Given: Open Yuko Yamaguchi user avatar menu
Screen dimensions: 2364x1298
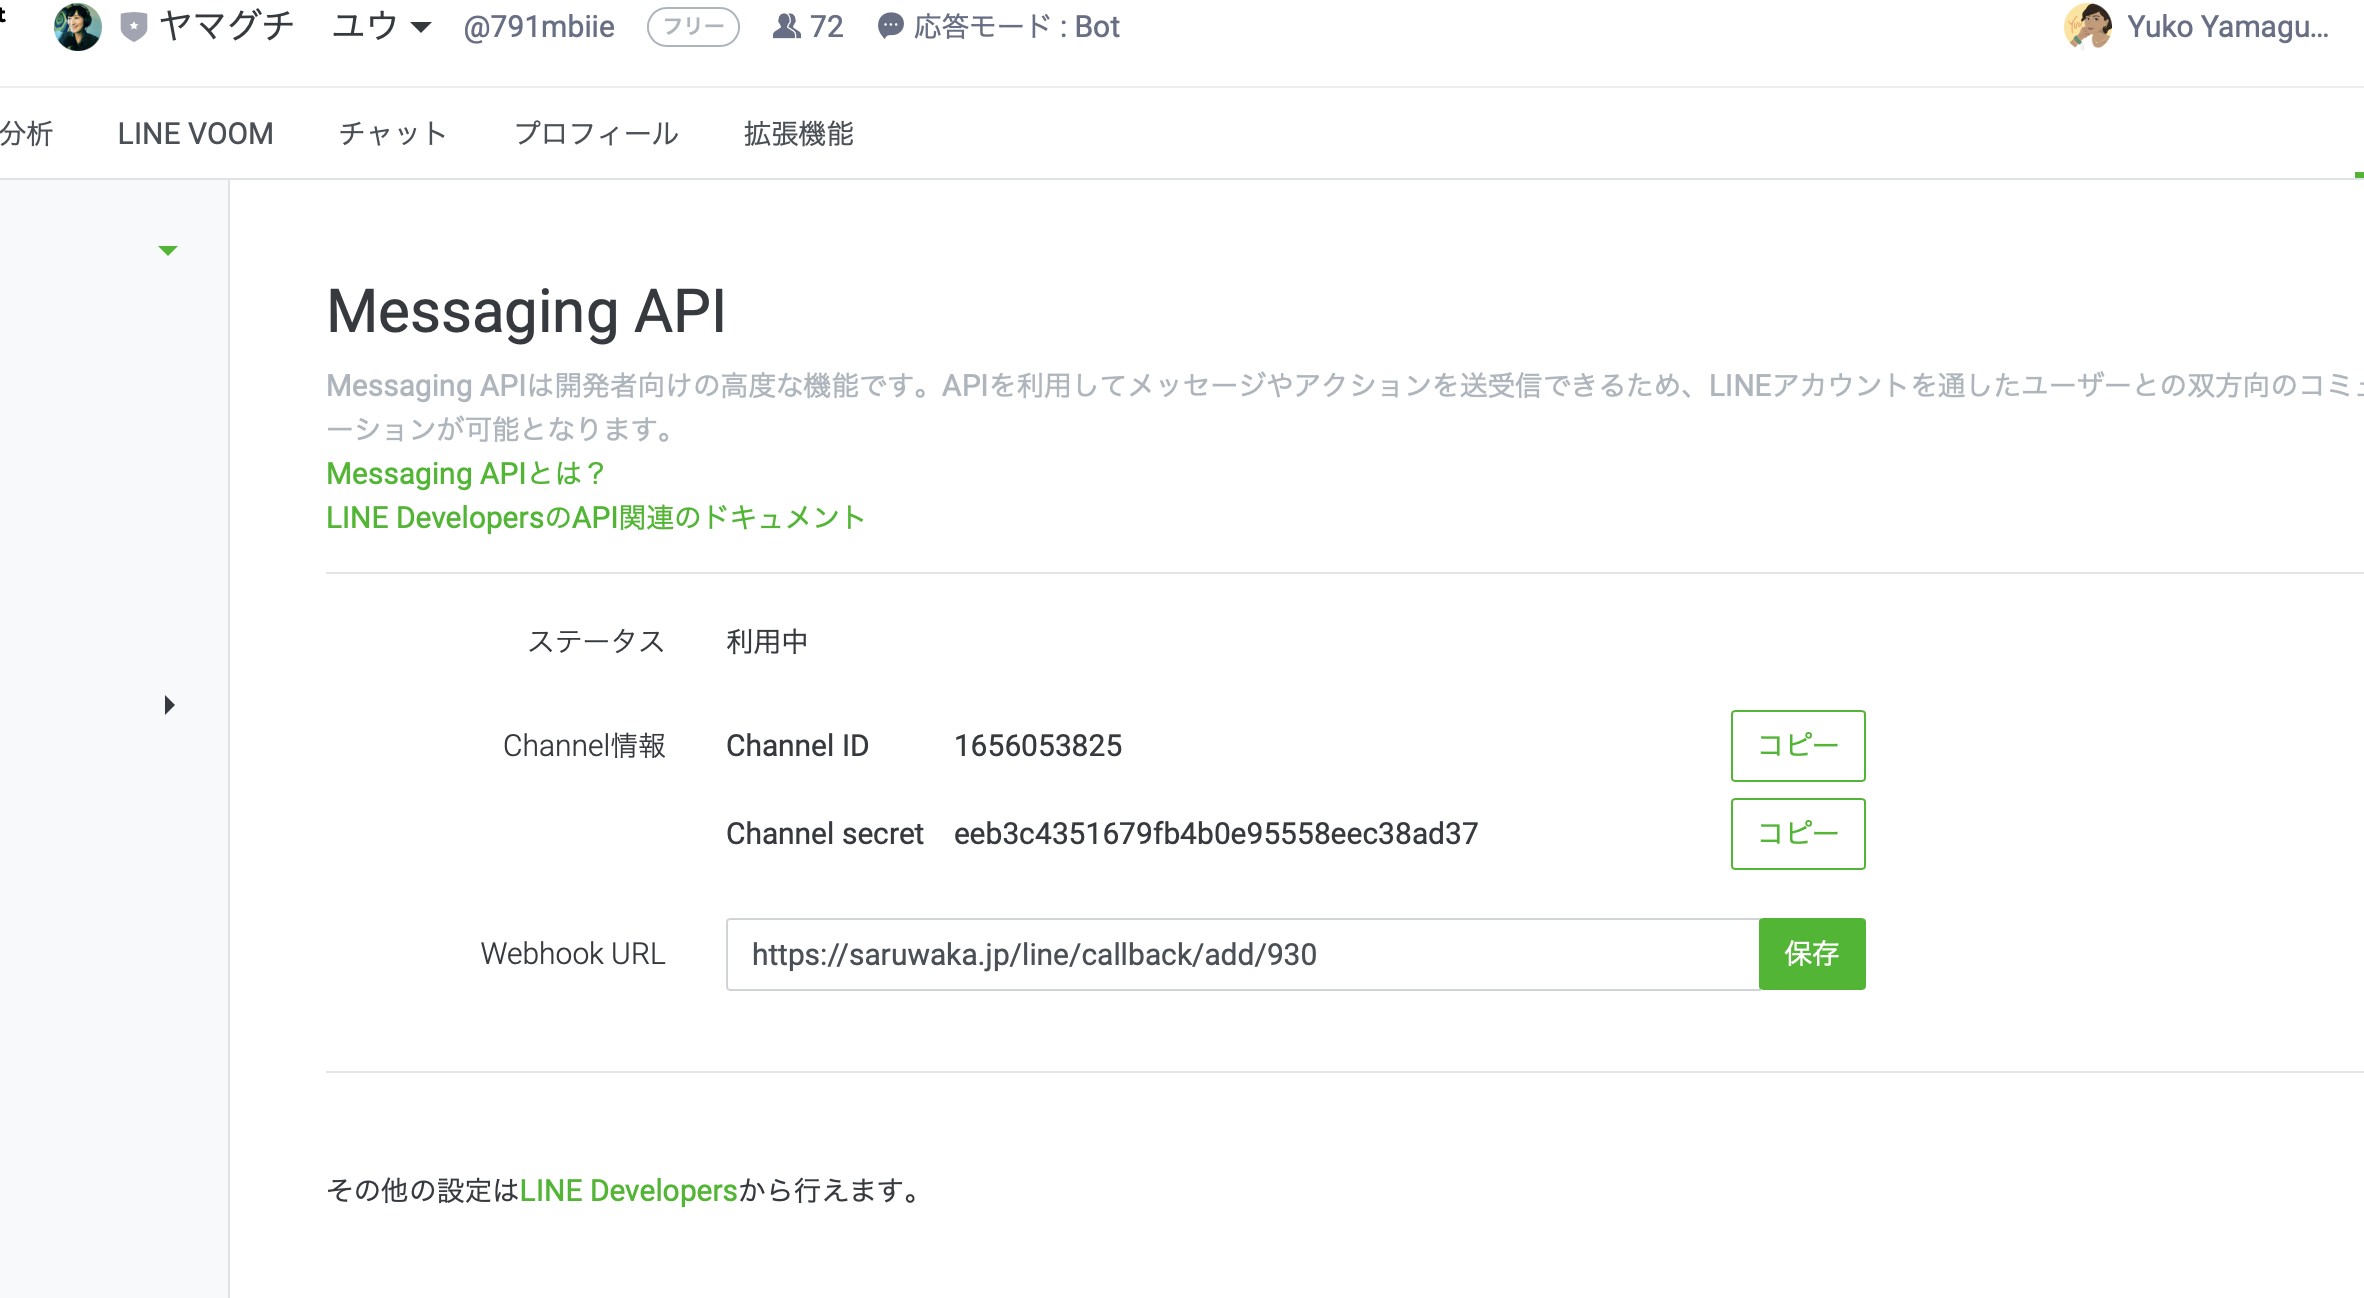Looking at the screenshot, I should point(2088,27).
